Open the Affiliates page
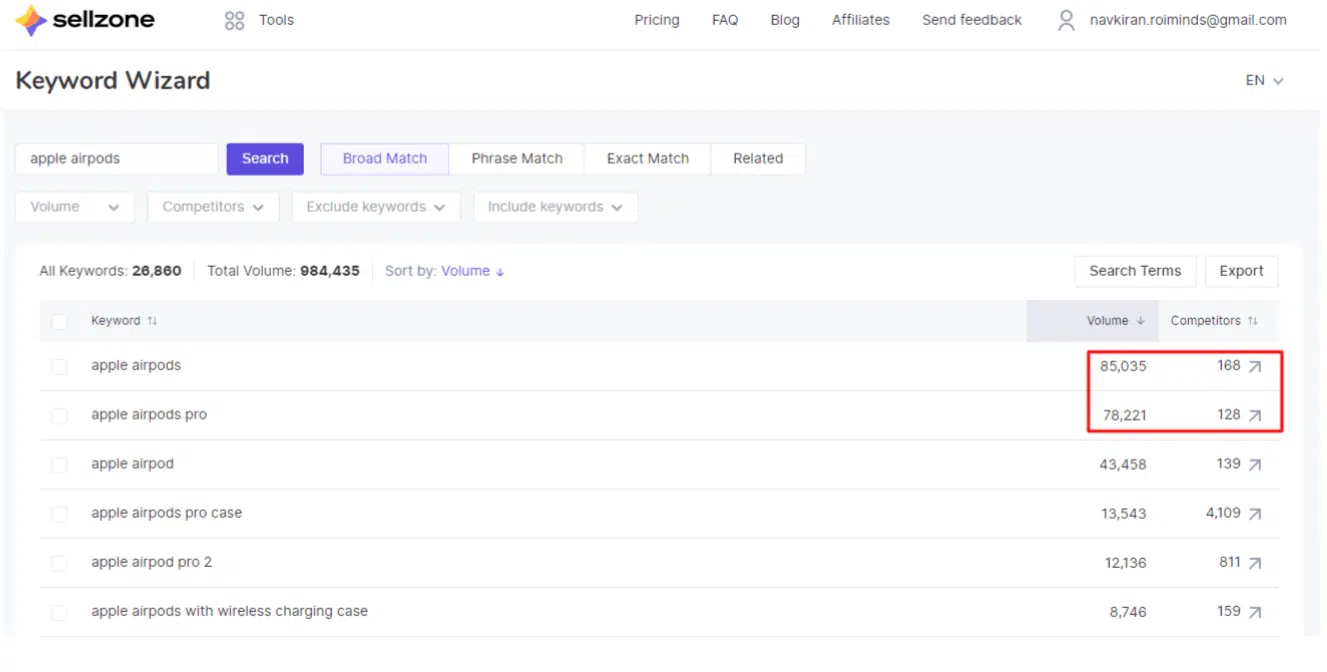Screen dimensions: 1327x672 tap(861, 20)
